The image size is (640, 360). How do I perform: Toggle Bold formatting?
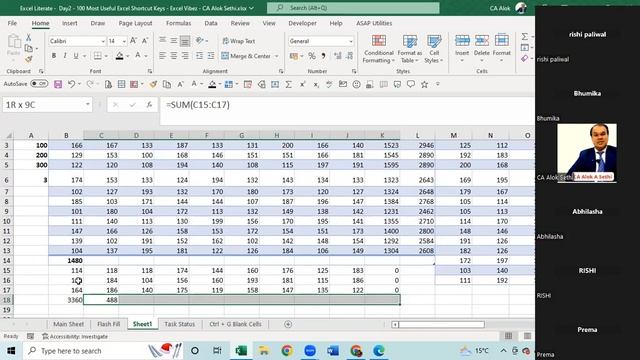53,56
